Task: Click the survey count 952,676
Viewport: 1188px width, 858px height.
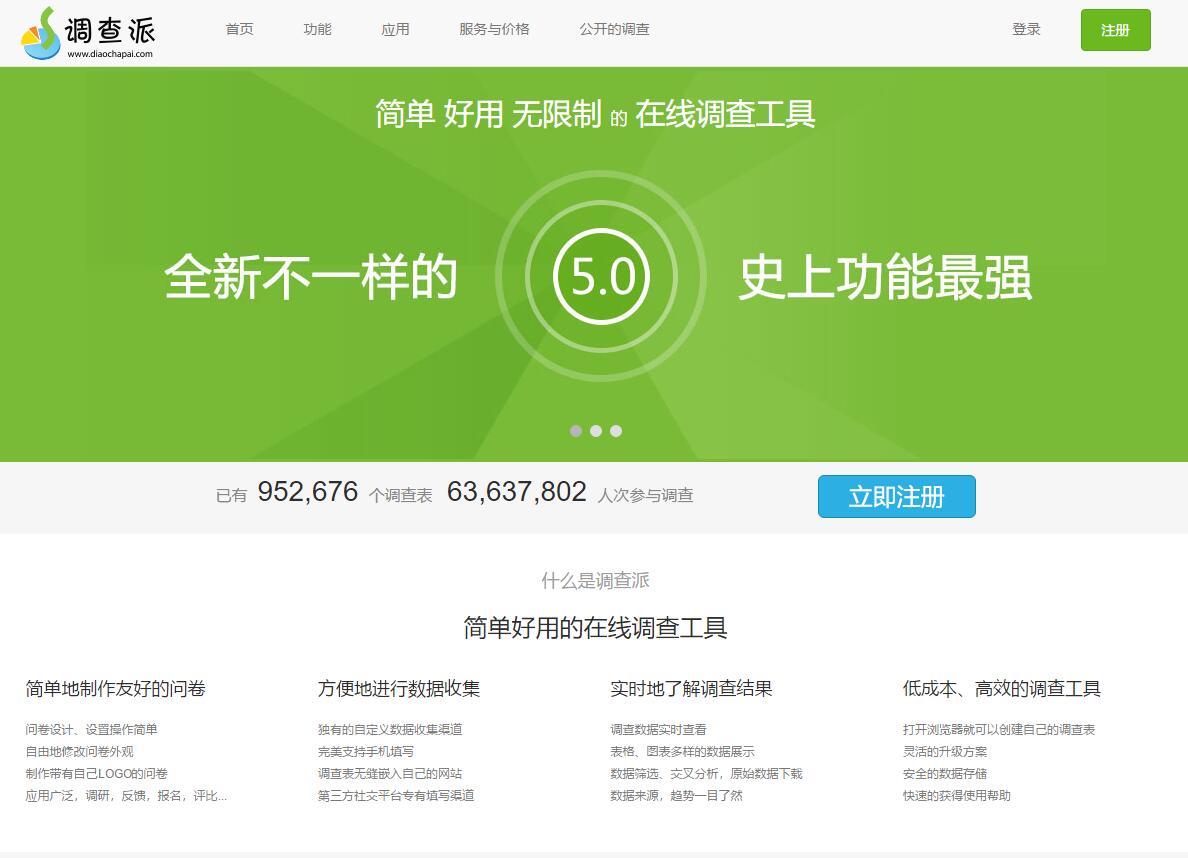Action: pyautogui.click(x=308, y=492)
